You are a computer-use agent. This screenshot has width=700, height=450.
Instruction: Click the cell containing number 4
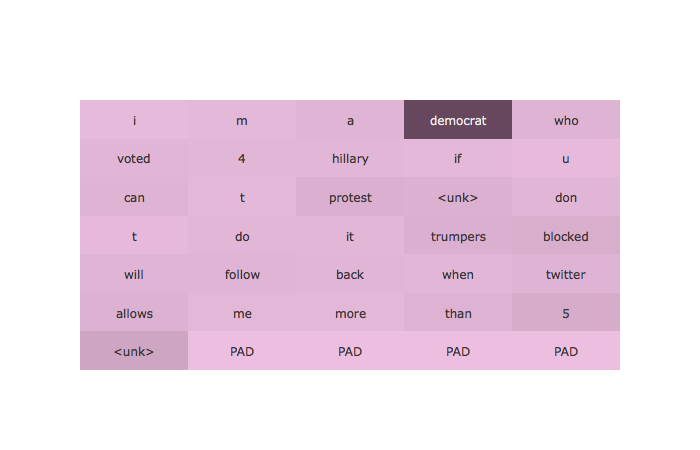242,159
